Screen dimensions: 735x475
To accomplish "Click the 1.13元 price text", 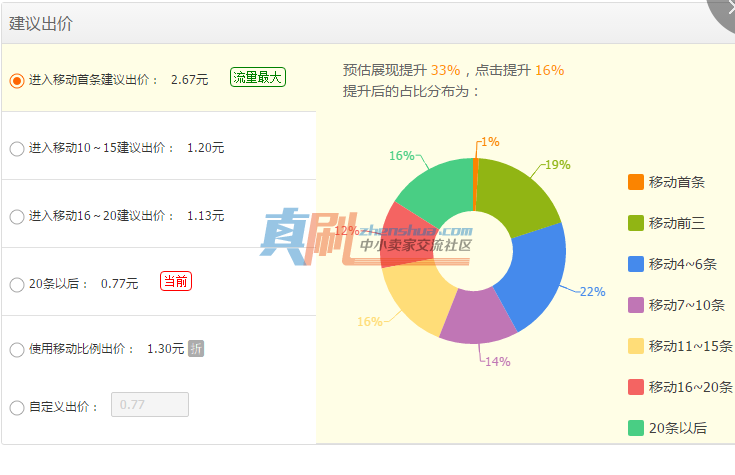I will click(205, 216).
